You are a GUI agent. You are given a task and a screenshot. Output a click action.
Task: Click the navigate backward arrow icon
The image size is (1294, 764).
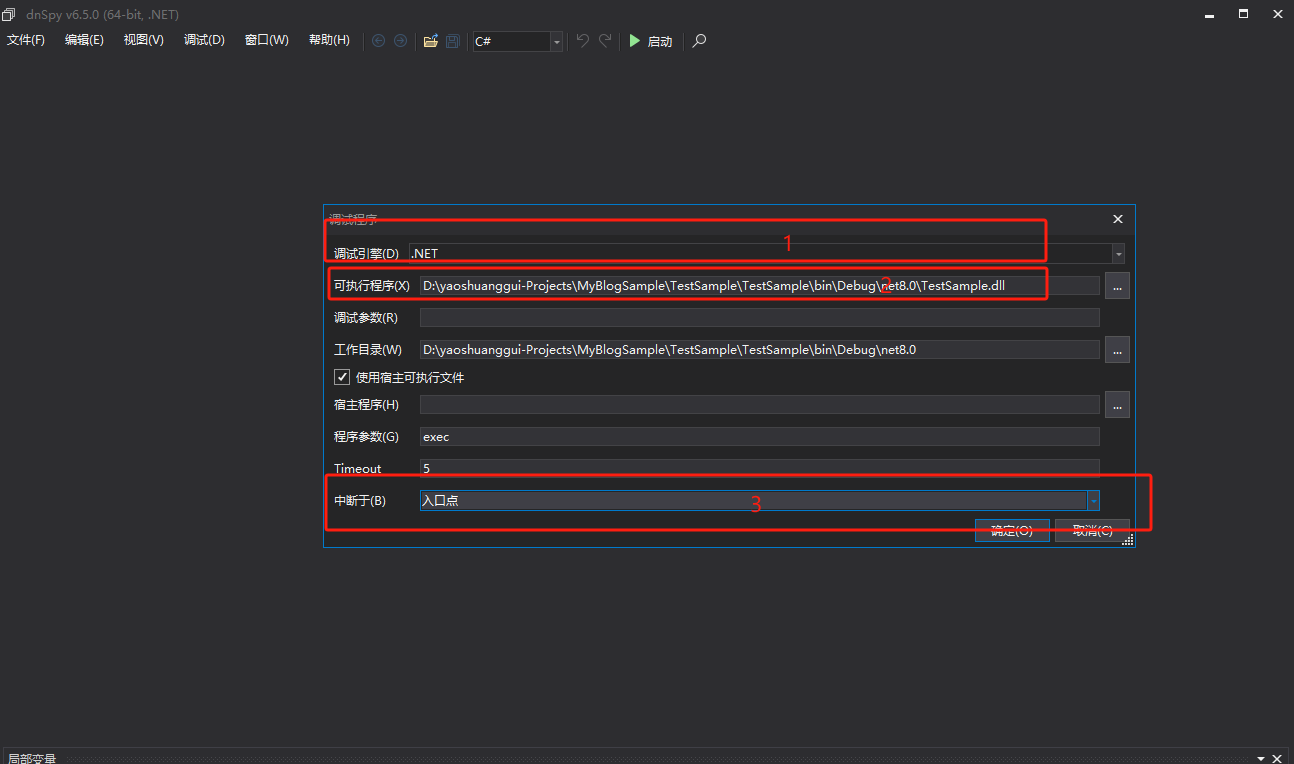click(378, 41)
